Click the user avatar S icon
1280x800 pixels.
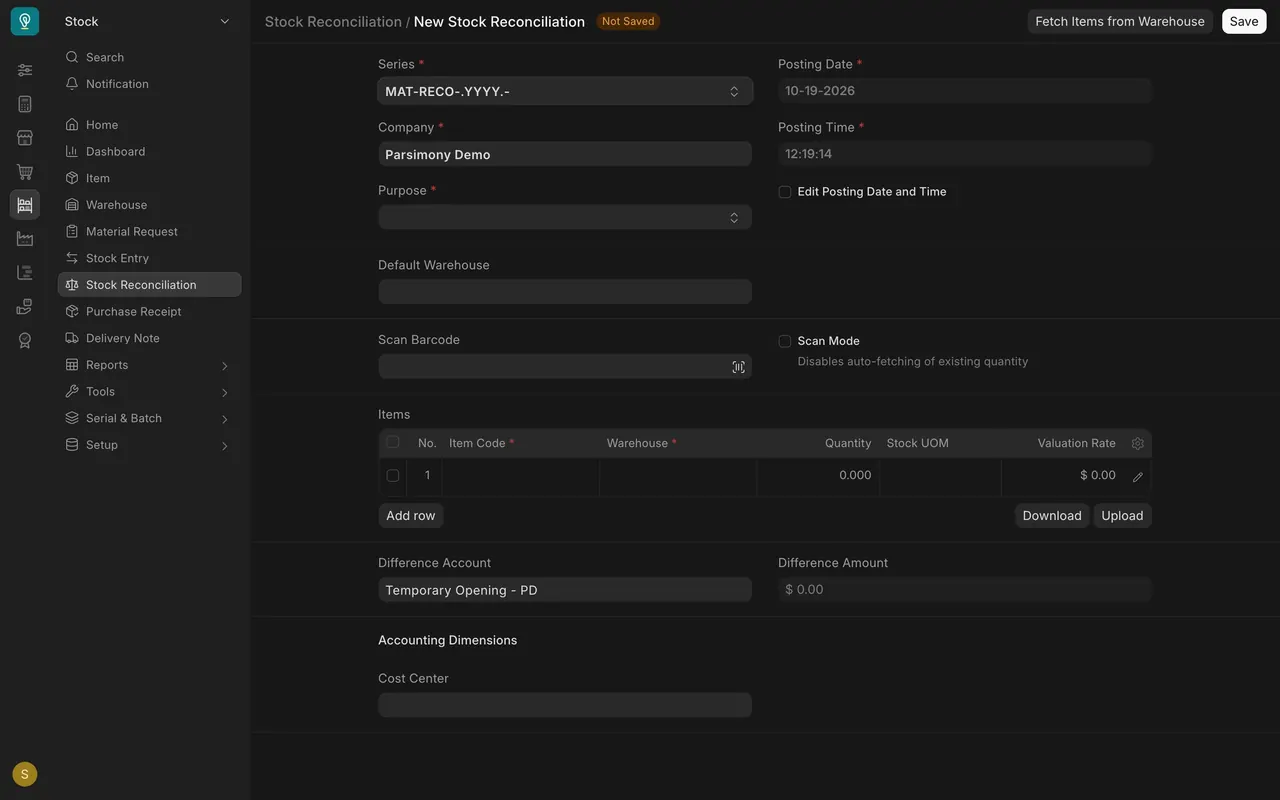pyautogui.click(x=25, y=774)
